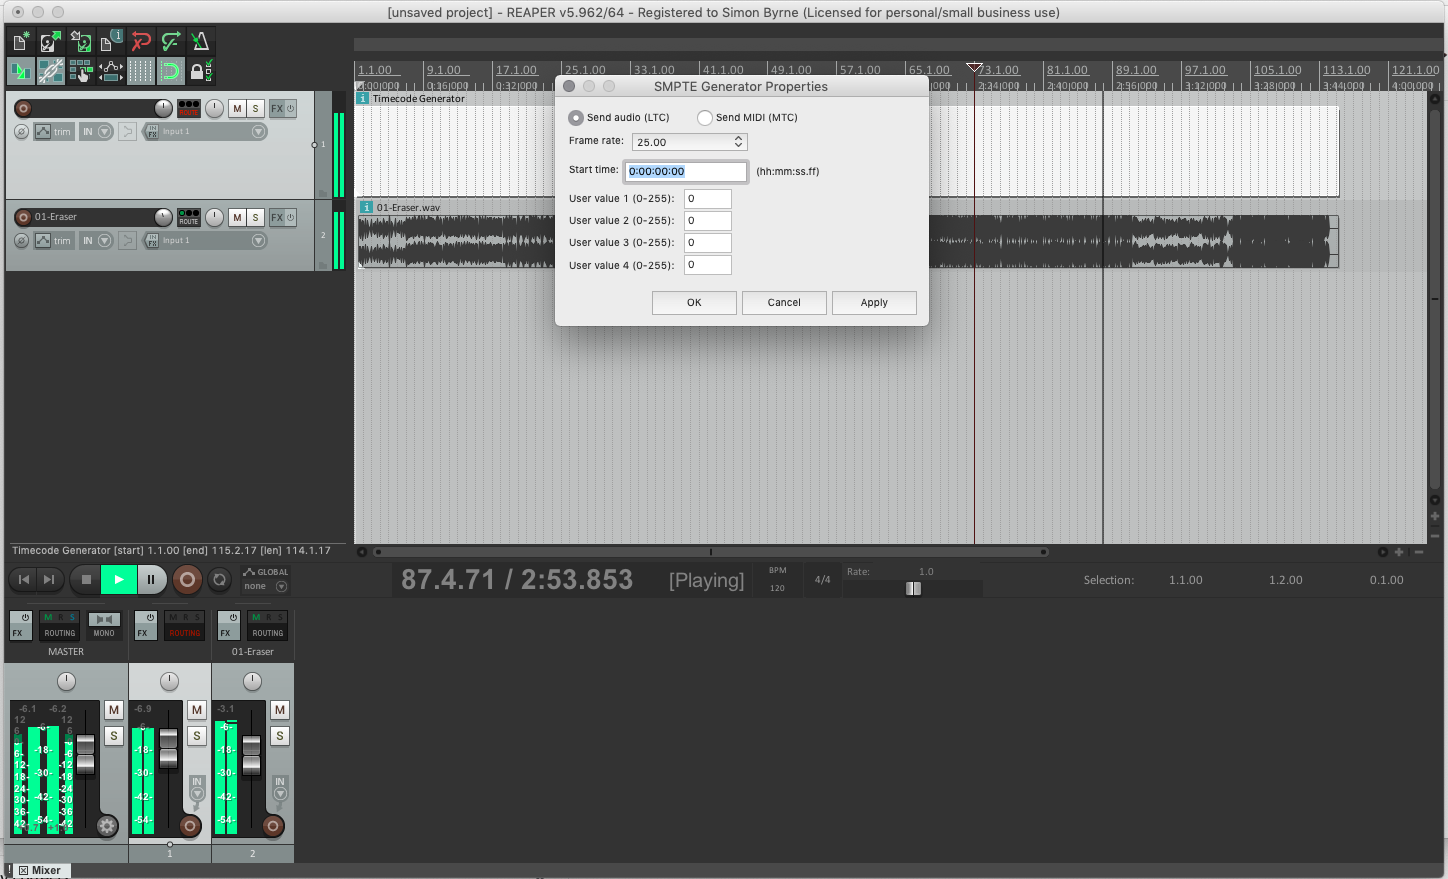Screen dimensions: 1448x879
Task: Open MASTER FX button in mixer
Action: 20,625
